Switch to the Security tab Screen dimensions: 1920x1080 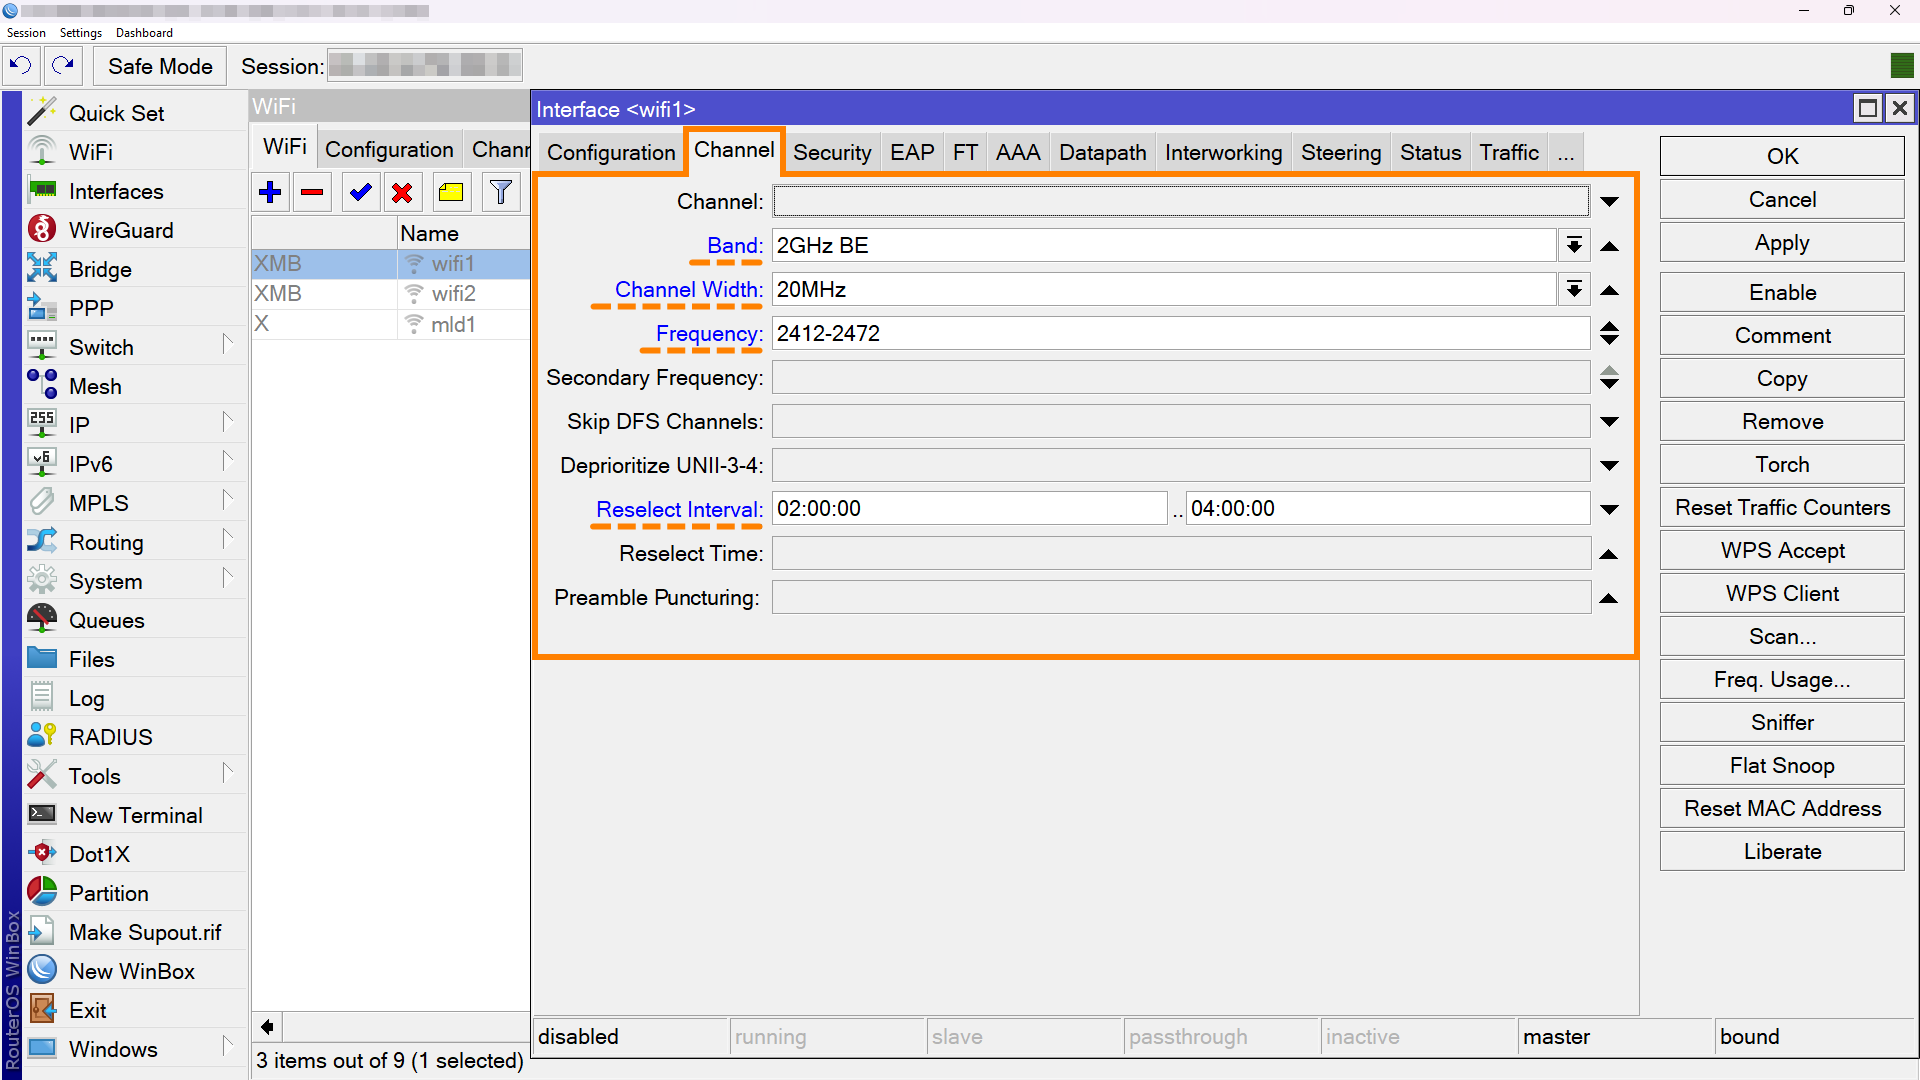[832, 152]
